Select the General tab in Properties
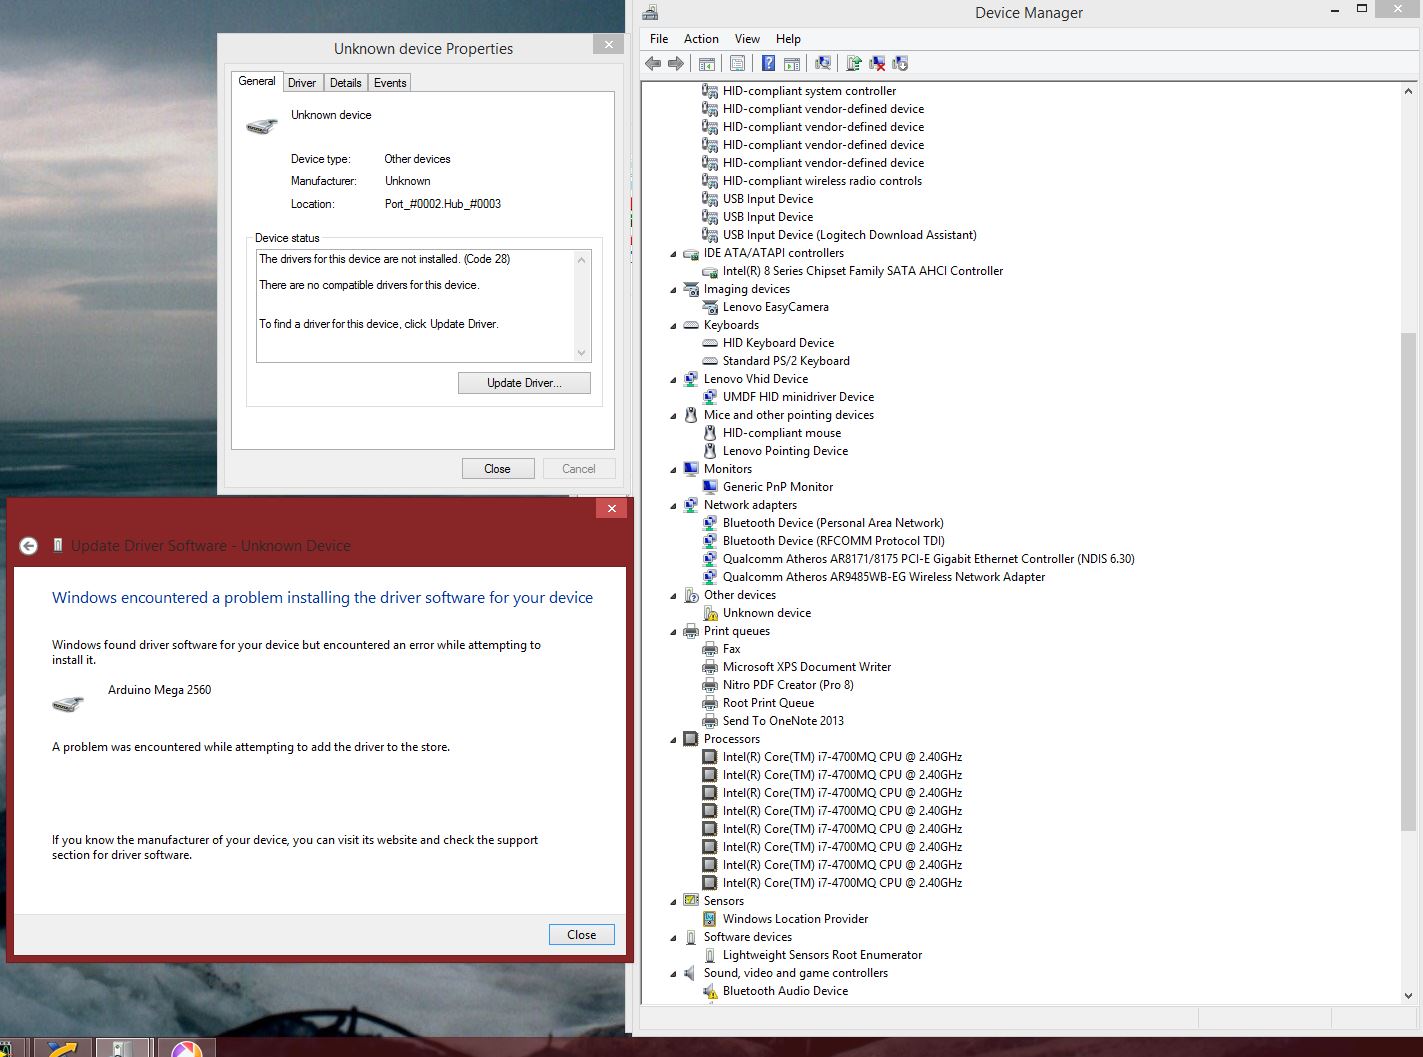The width and height of the screenshot is (1423, 1057). [257, 81]
